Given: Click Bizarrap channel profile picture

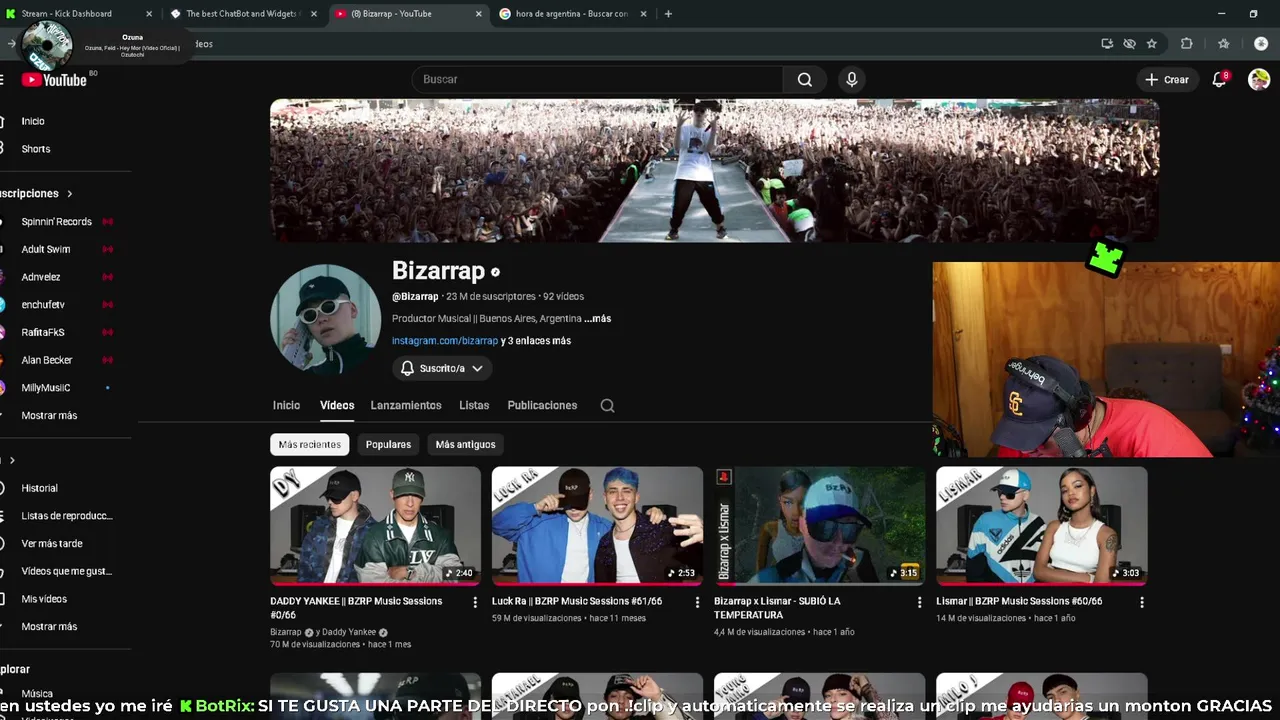Looking at the screenshot, I should point(325,319).
